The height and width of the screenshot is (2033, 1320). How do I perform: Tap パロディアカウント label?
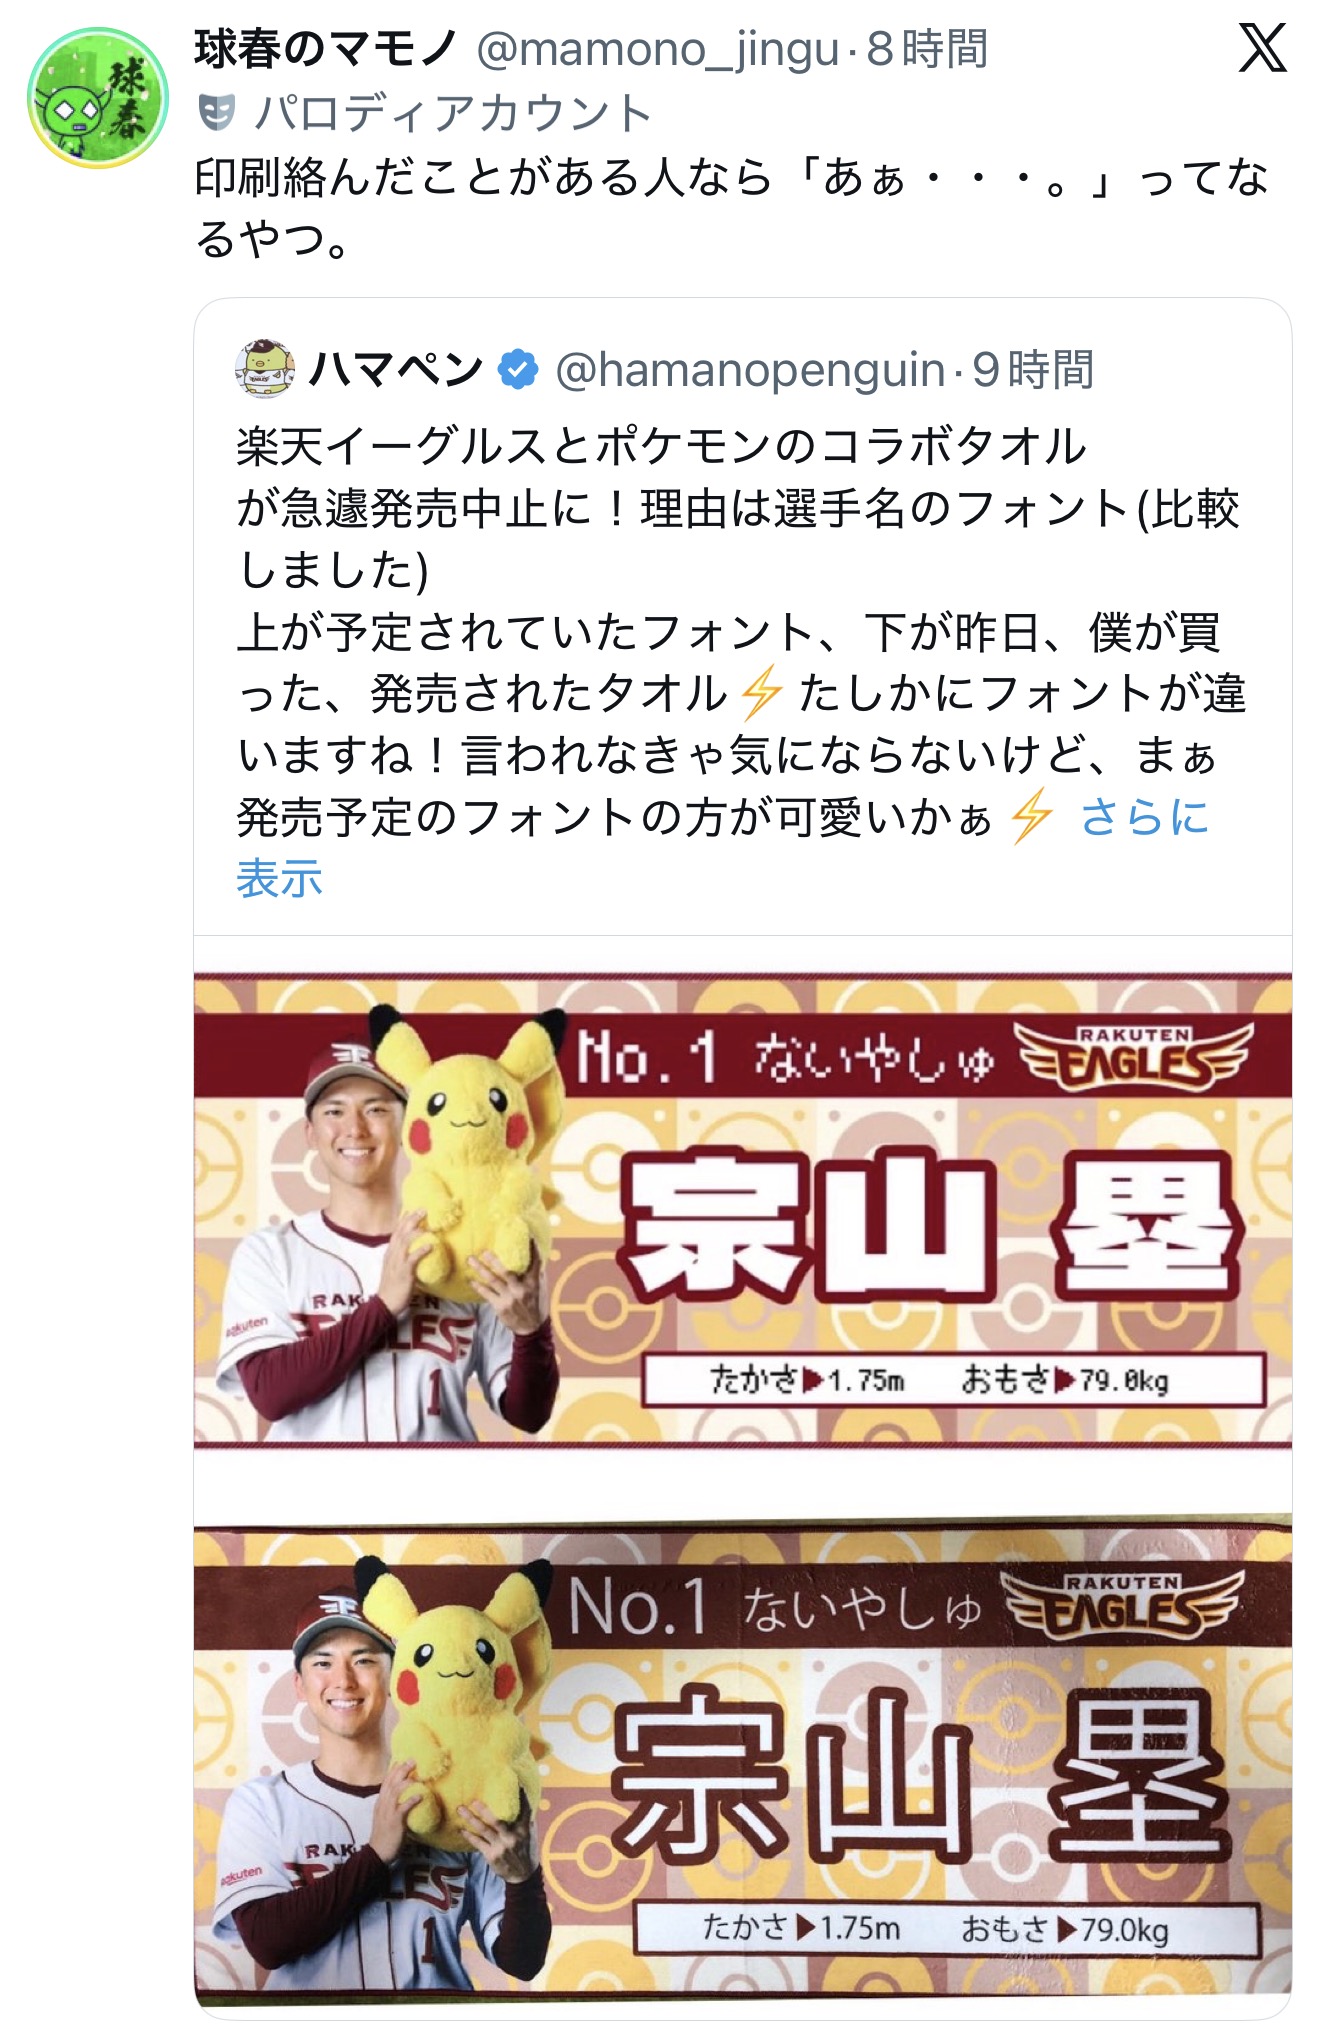click(x=453, y=112)
